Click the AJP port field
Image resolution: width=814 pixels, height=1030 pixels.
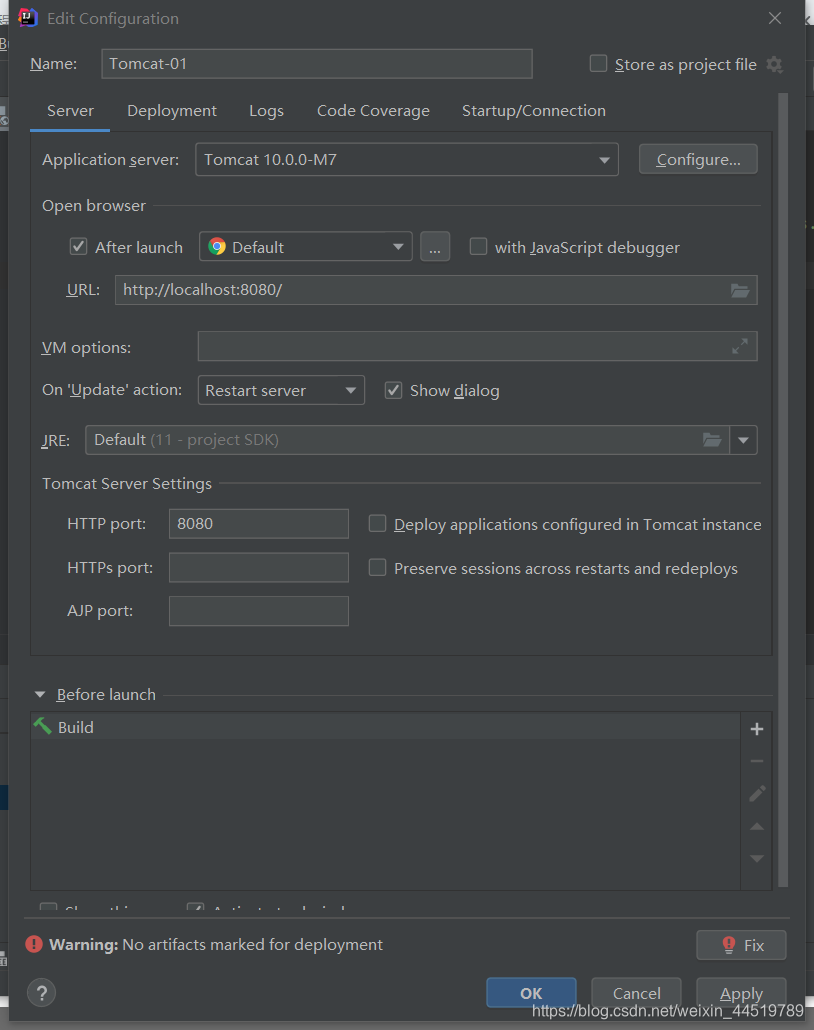tap(259, 611)
